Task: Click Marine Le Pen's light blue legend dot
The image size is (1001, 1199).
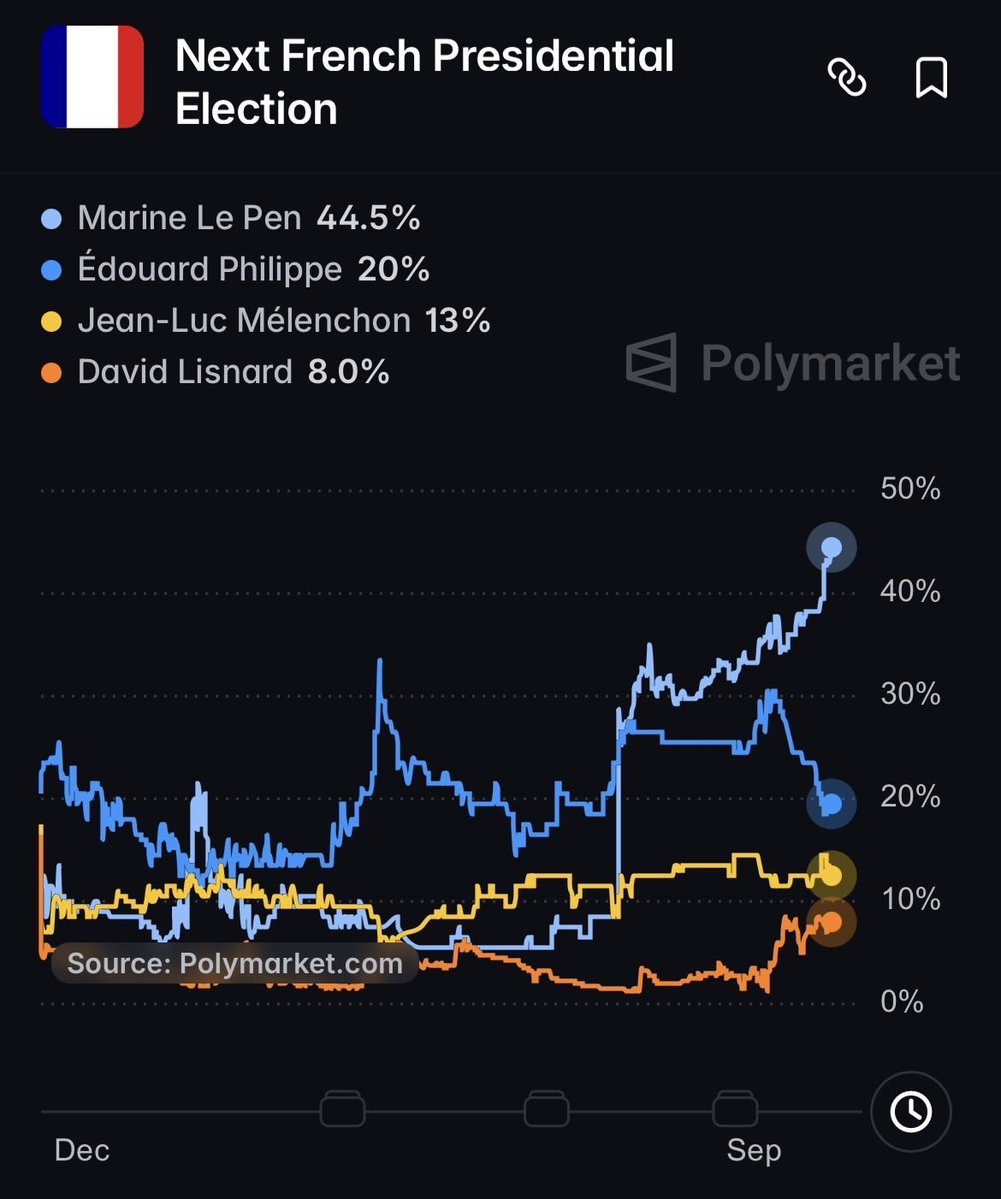Action: [x=51, y=219]
